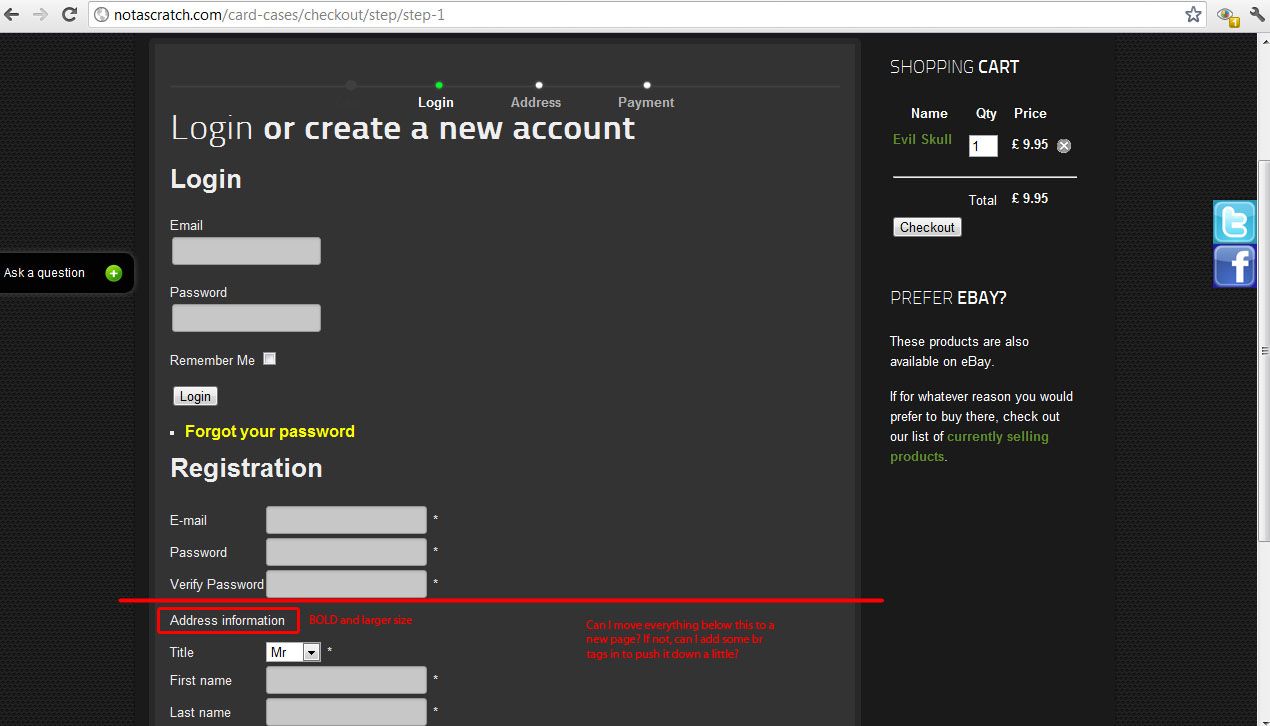Screen dimensions: 1270x726
Task: Click the page vertical scrollbar
Action: [1264, 352]
